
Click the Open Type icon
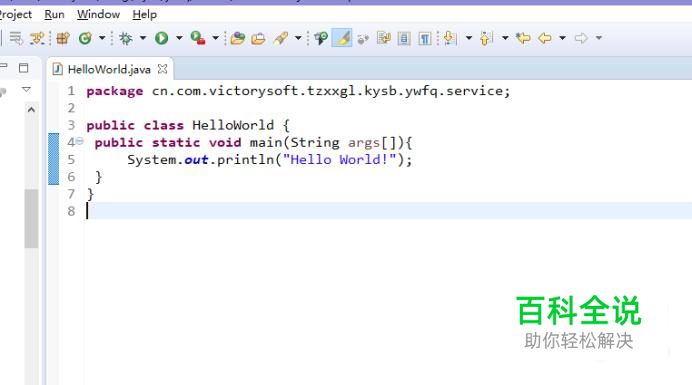click(237, 38)
